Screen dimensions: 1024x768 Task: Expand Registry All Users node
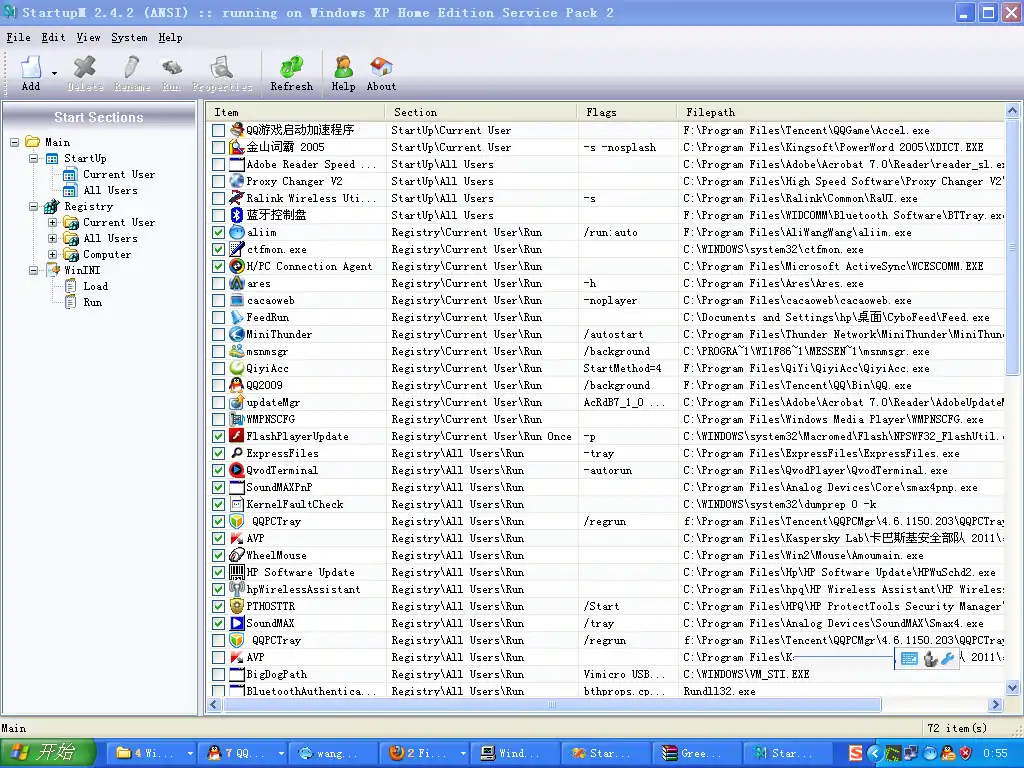pos(52,238)
